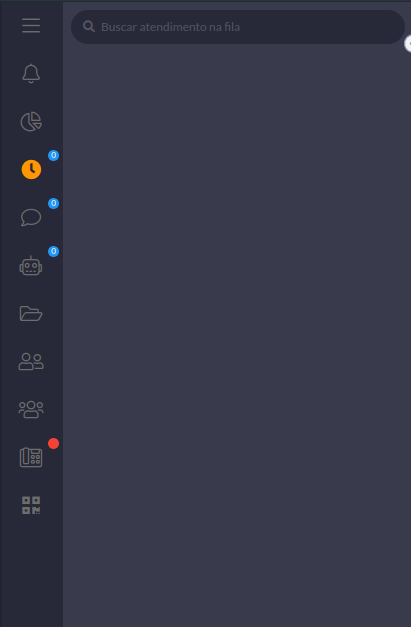411x627 pixels.
Task: Click the magnifier icon in the search bar
Action: 89,27
